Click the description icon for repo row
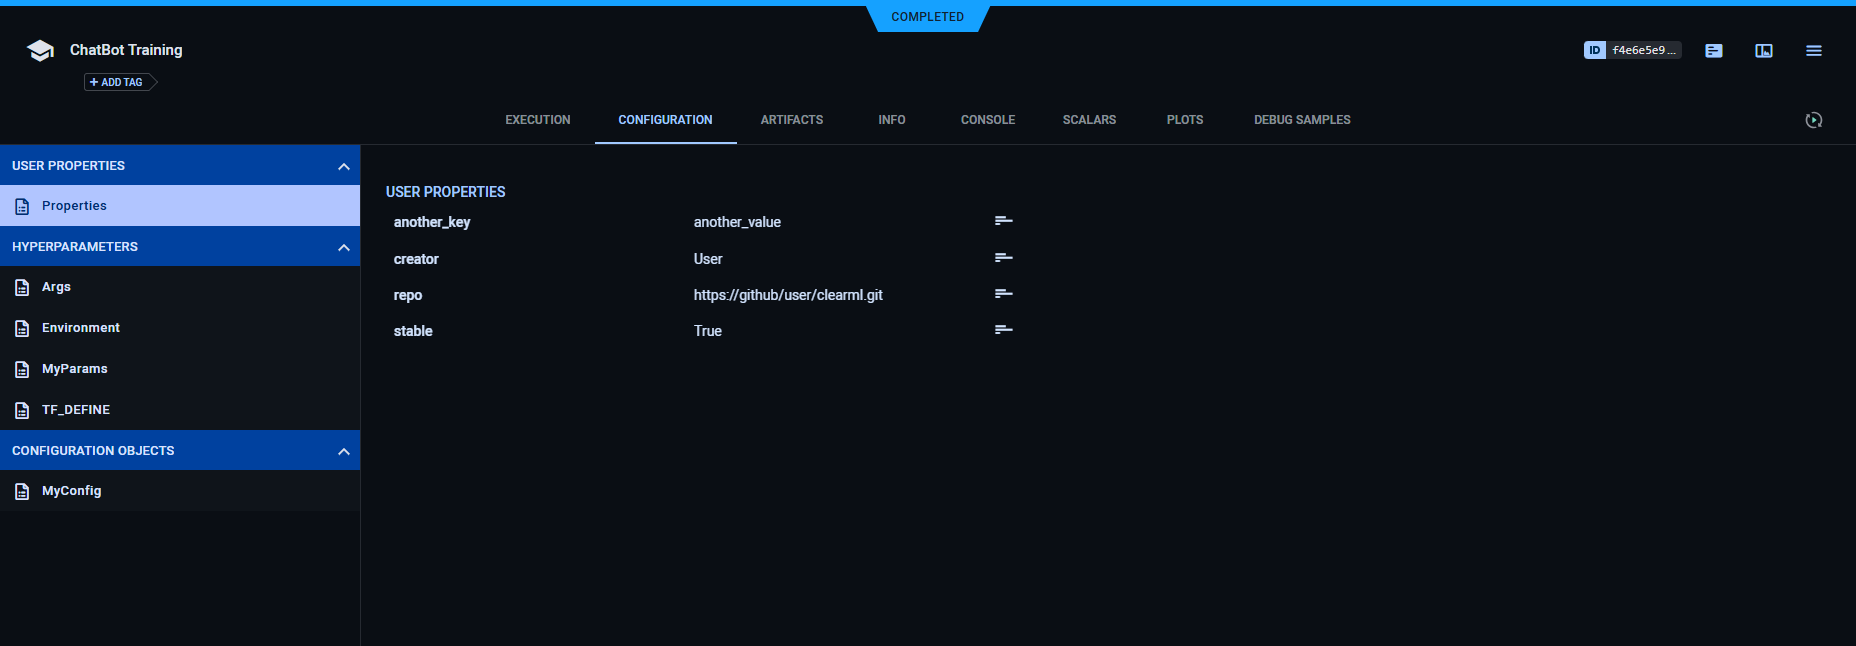This screenshot has width=1856, height=646. tap(1003, 294)
